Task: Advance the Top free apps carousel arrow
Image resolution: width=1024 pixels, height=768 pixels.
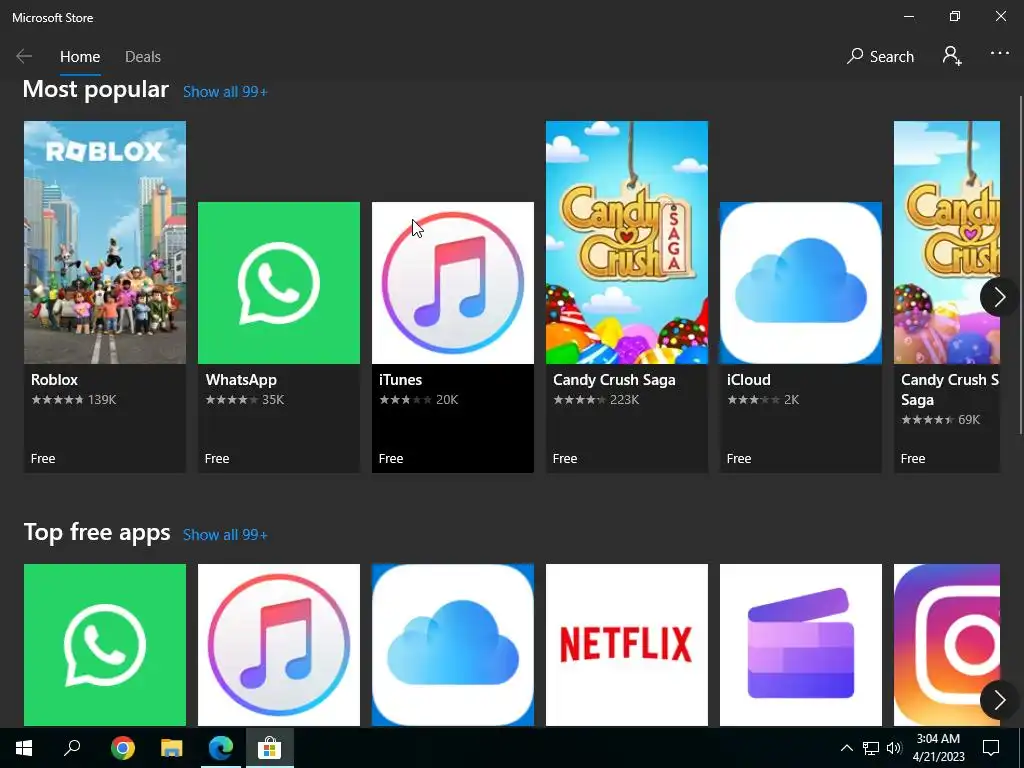Action: click(999, 701)
